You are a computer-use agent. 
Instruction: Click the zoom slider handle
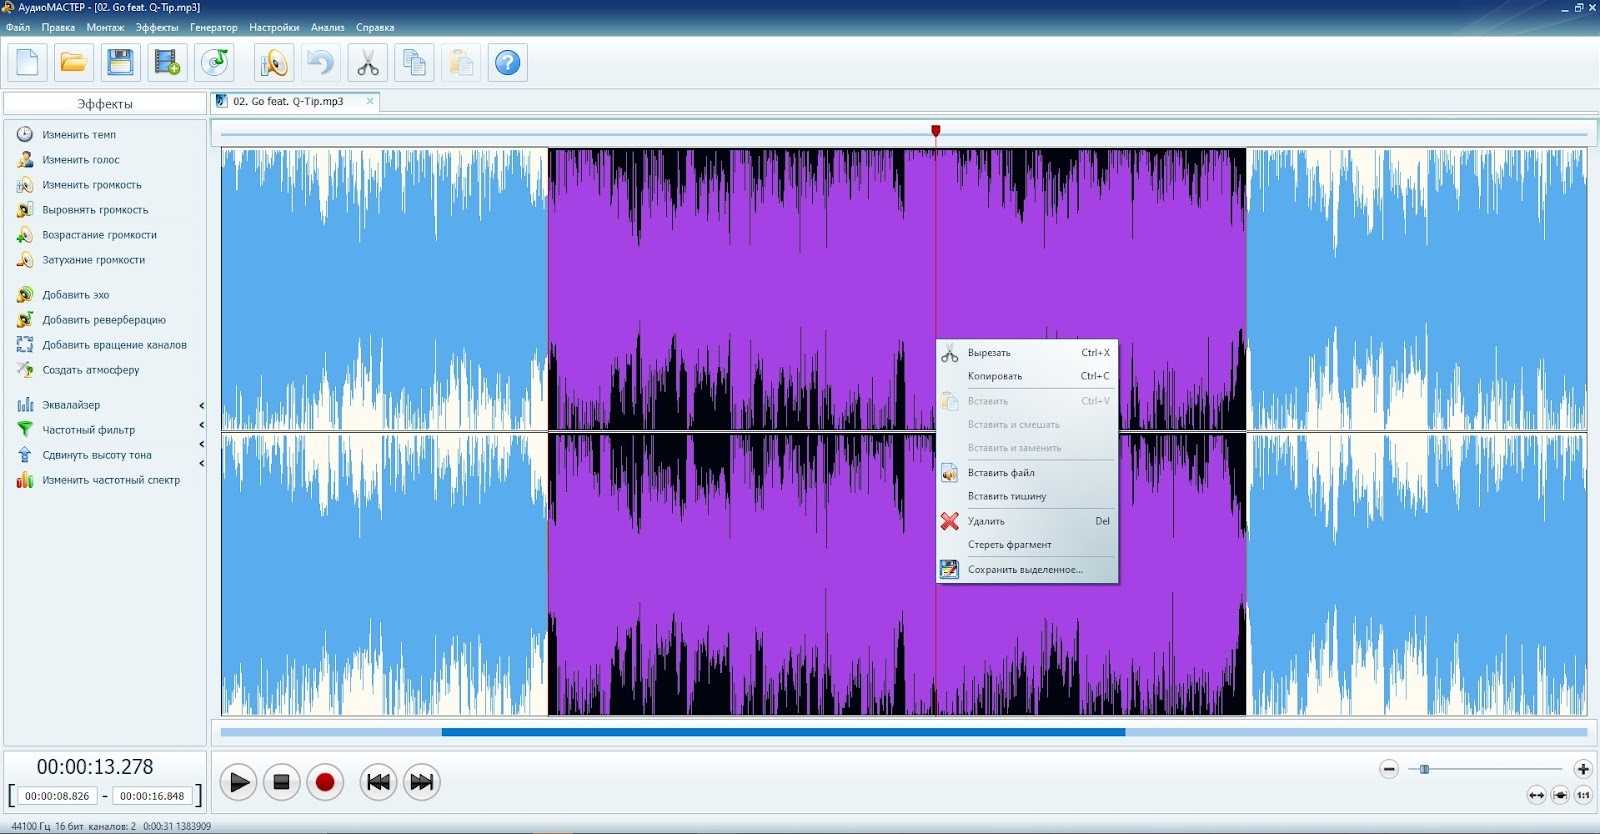(1424, 769)
